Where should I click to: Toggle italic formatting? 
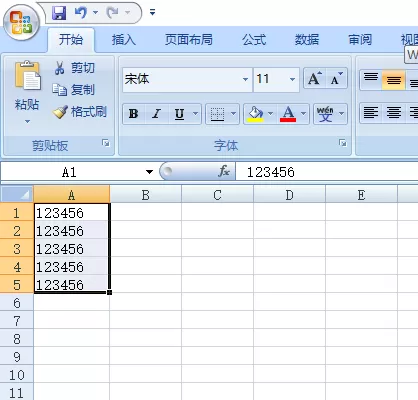pyautogui.click(x=156, y=114)
